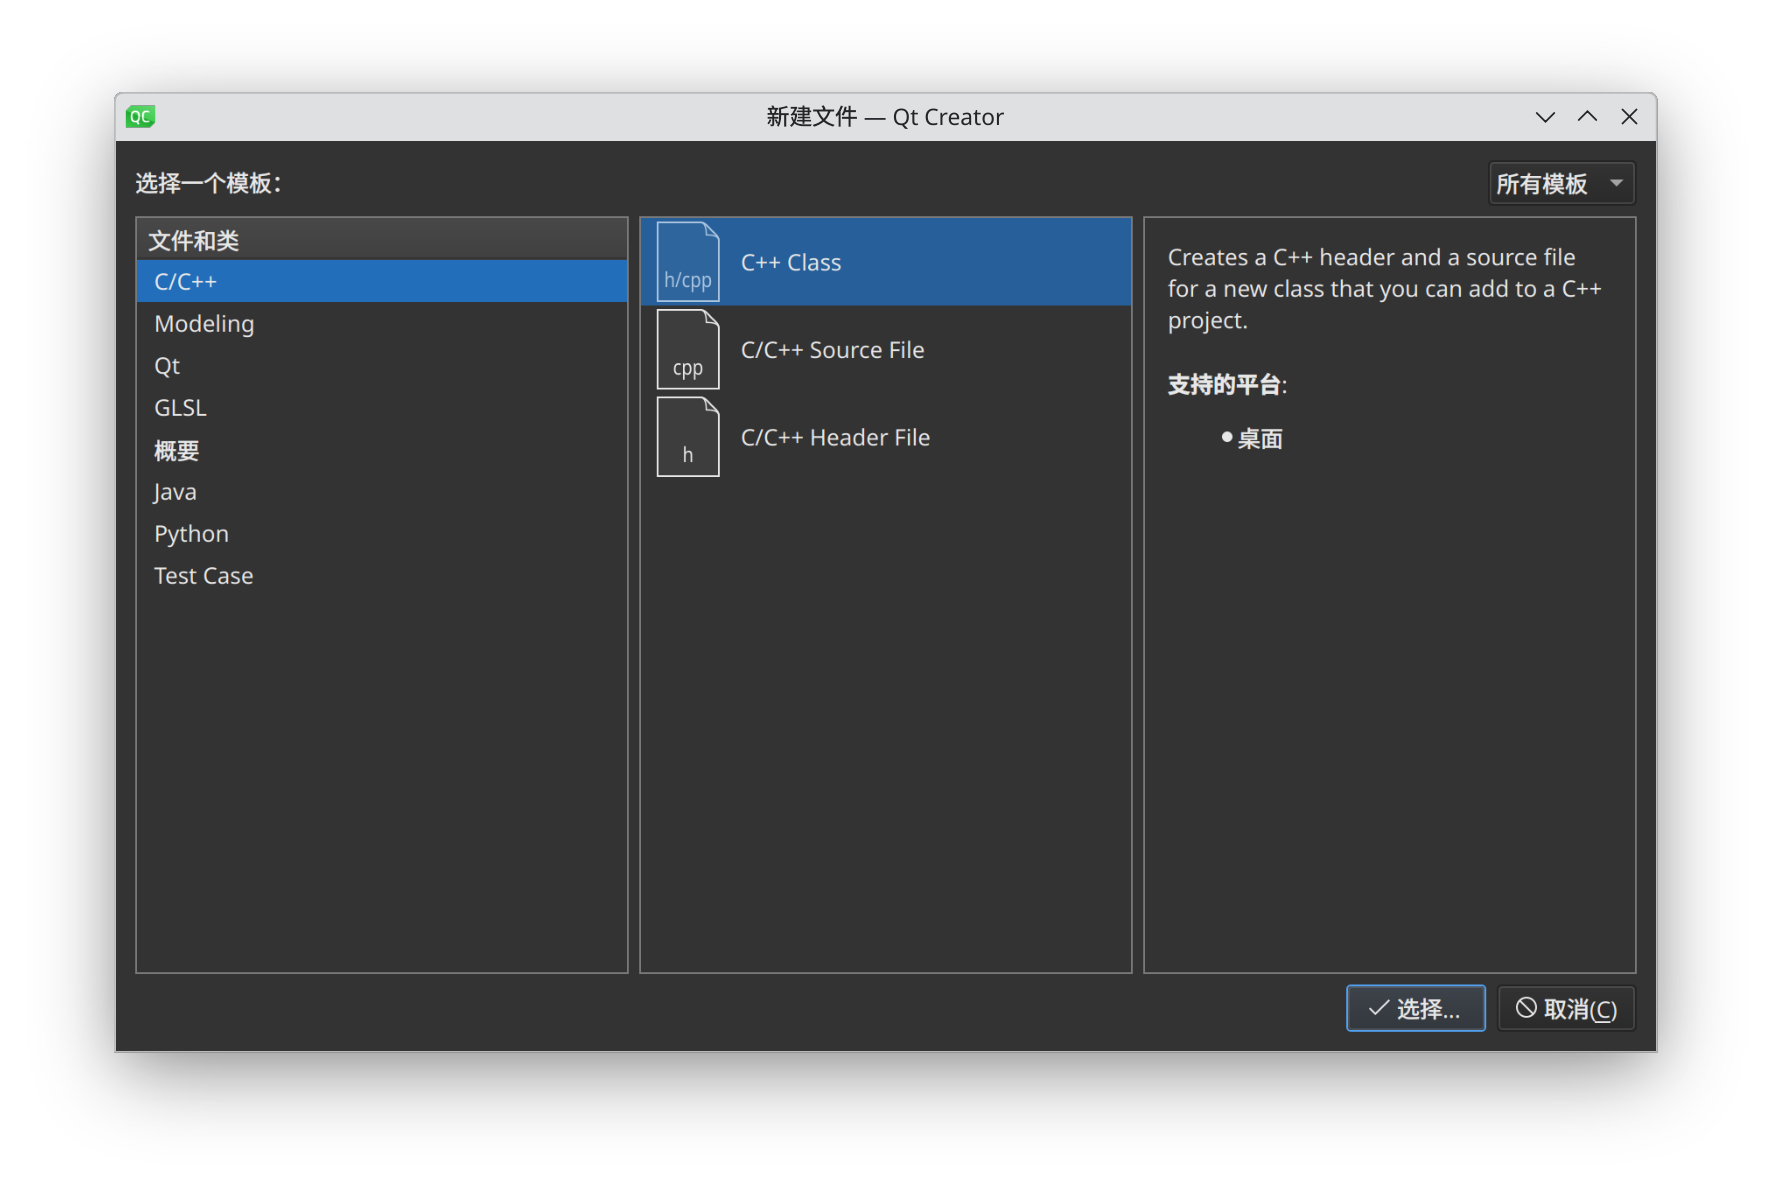Minimize the Qt Creator dialog window

pos(1545,117)
